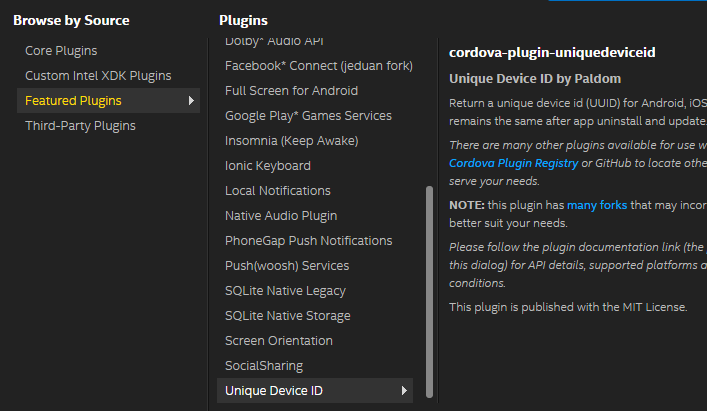Pick SQLite Native Legacy plugin
707x411 pixels.
285,291
